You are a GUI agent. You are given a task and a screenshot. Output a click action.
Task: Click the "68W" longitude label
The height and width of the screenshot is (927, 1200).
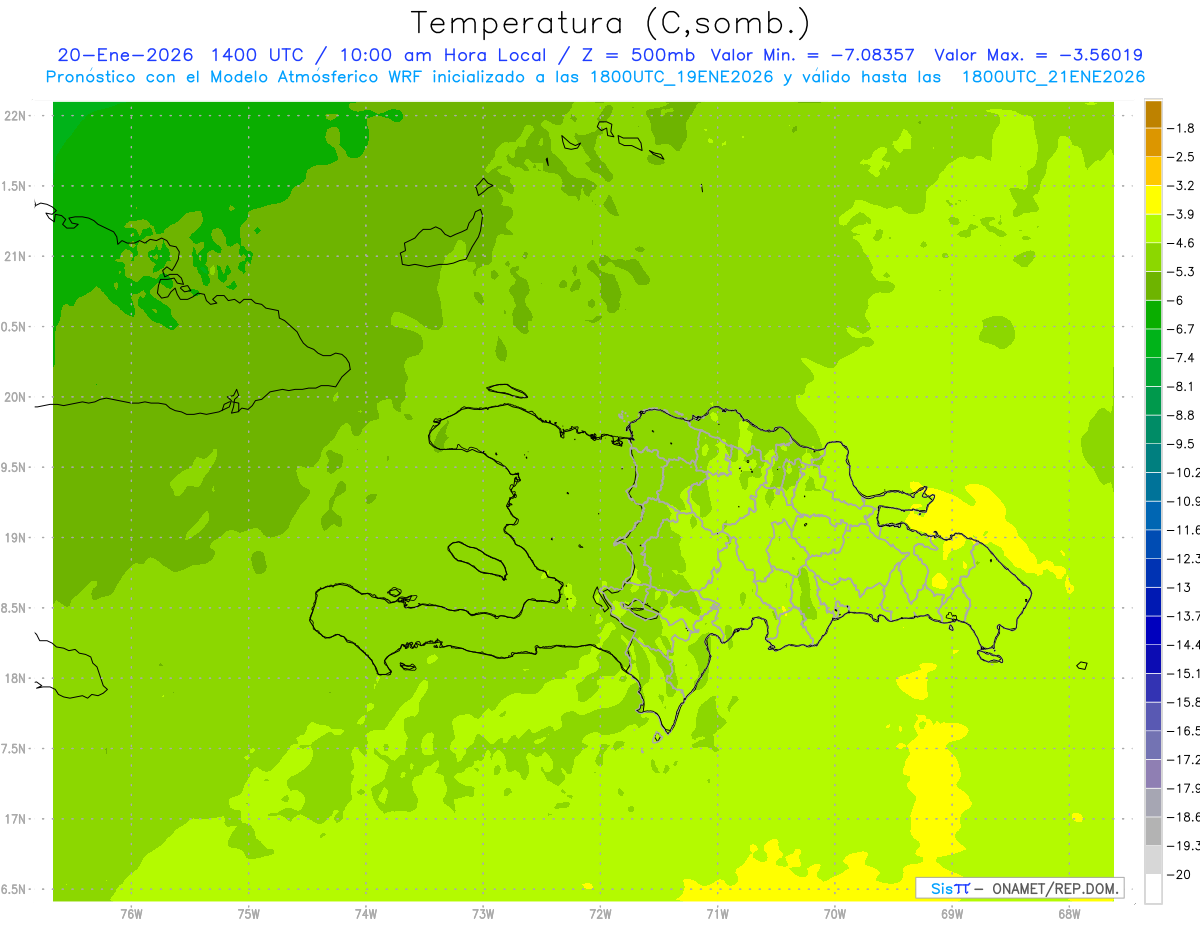[x=1069, y=914]
